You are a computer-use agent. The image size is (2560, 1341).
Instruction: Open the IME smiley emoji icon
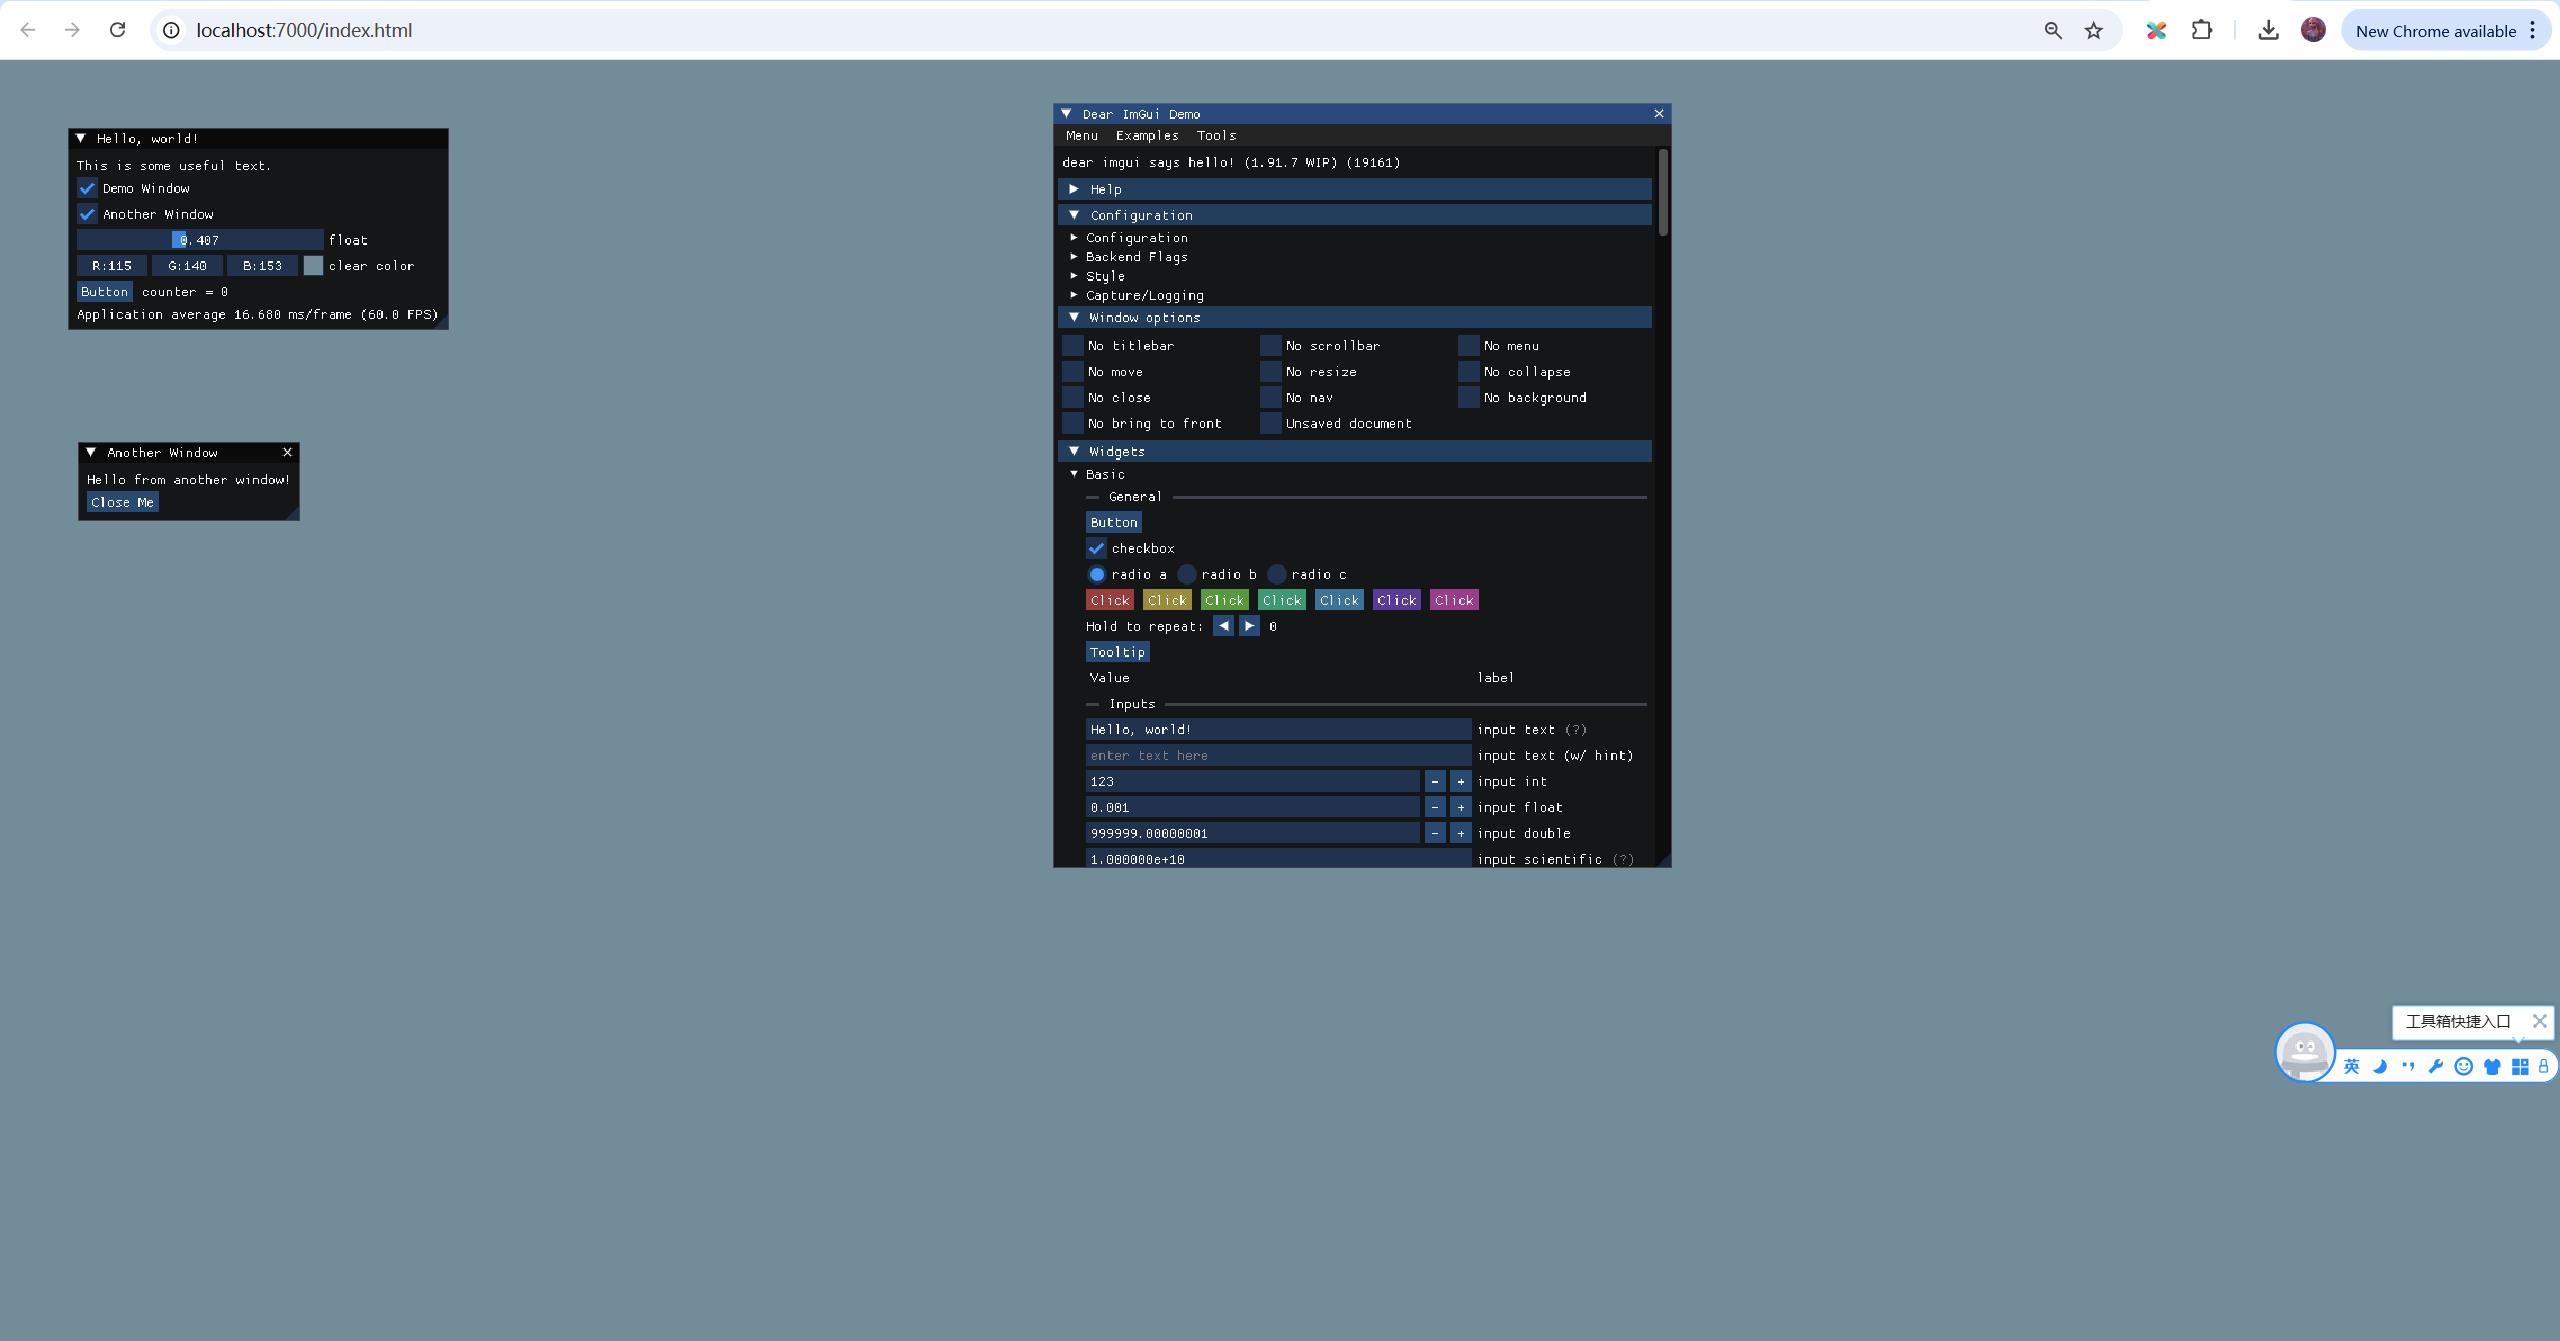pos(2464,1066)
